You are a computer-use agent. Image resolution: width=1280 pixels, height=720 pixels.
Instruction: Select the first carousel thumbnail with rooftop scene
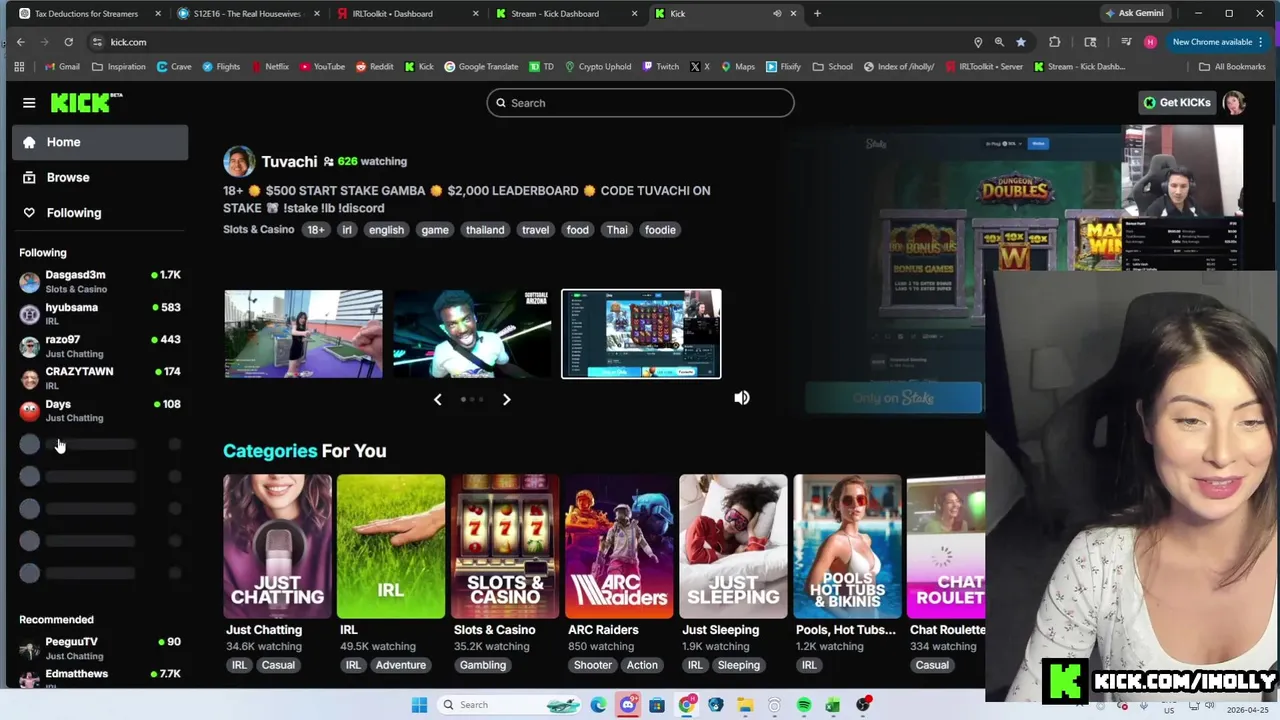point(303,334)
